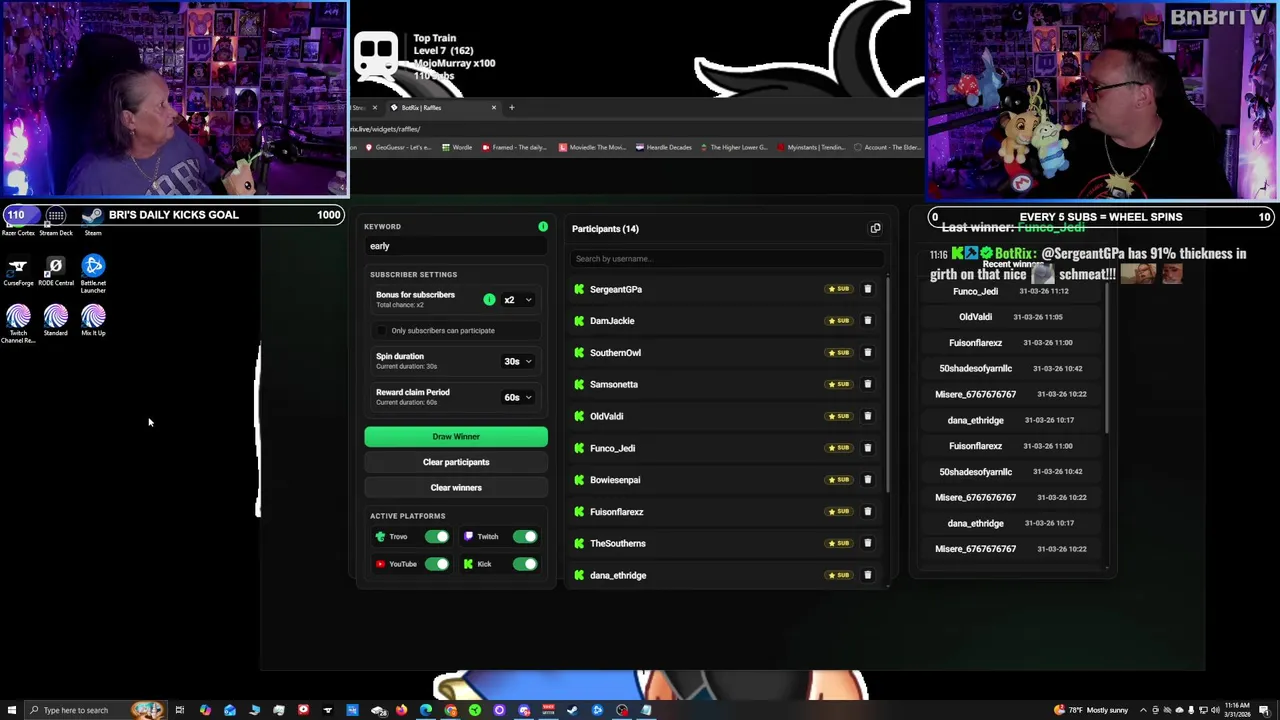
Task: Open GeoGuessr bookmark
Action: point(399,147)
